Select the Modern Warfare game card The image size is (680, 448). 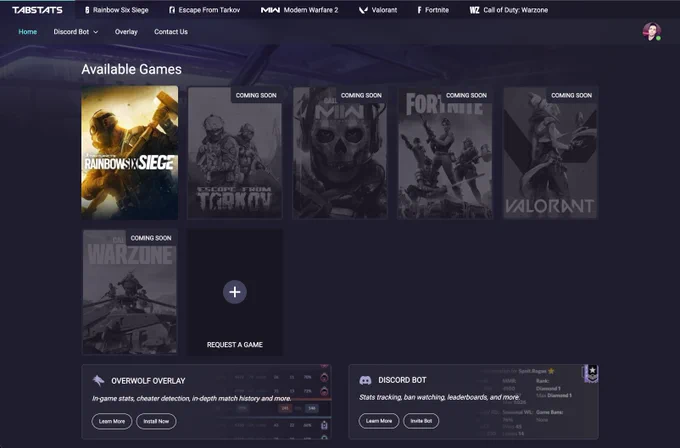coord(340,152)
